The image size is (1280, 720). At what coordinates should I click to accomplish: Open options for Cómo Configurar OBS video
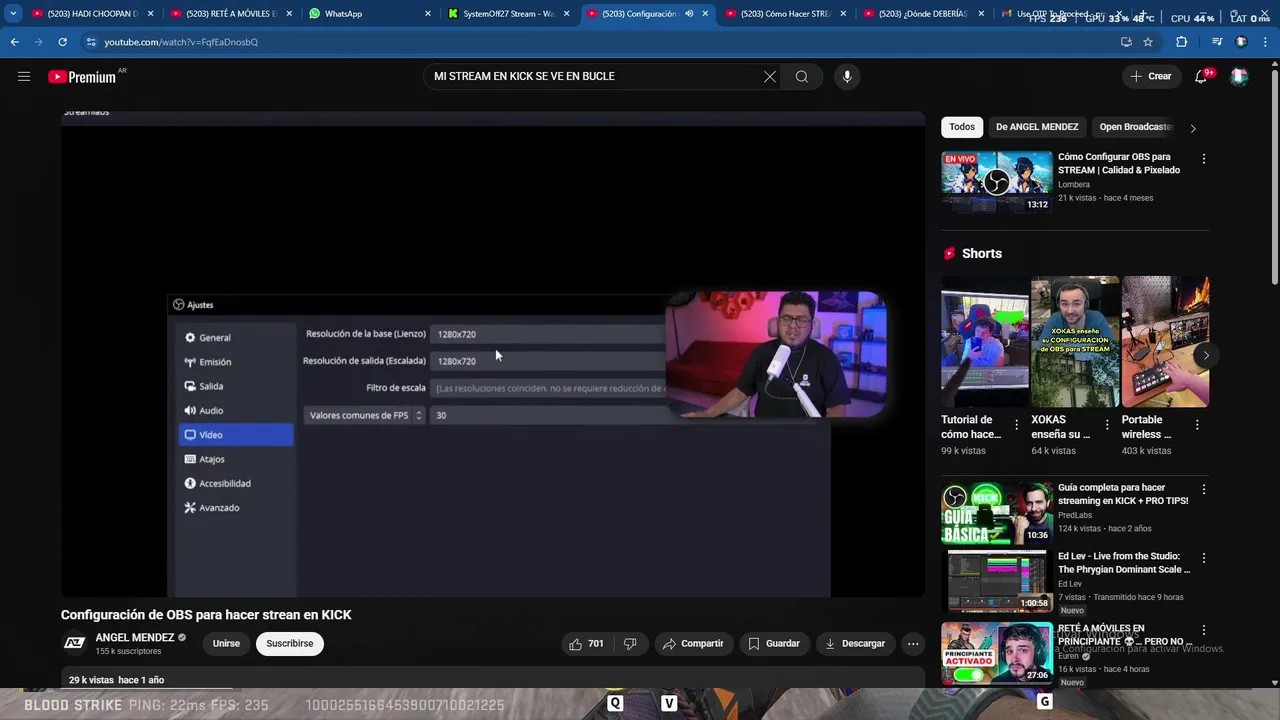click(x=1203, y=159)
